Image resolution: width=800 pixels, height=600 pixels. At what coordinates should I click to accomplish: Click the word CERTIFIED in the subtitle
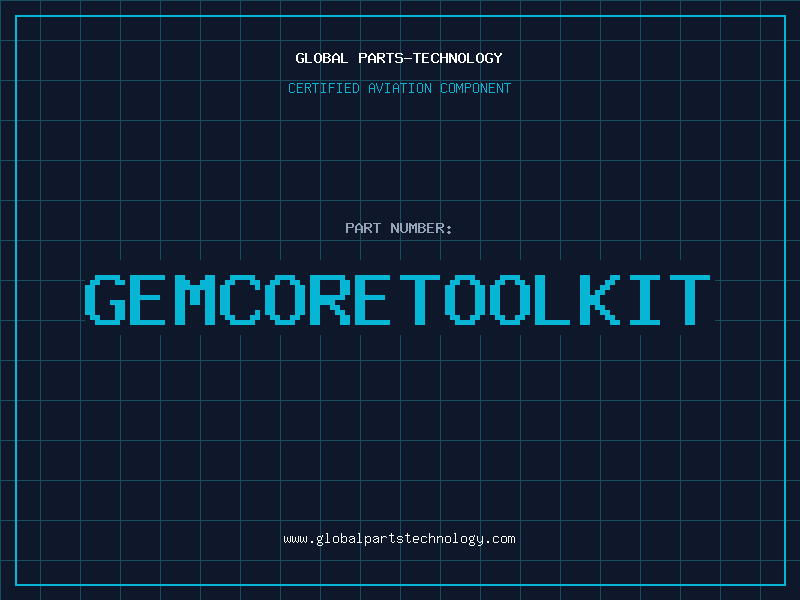coord(323,88)
